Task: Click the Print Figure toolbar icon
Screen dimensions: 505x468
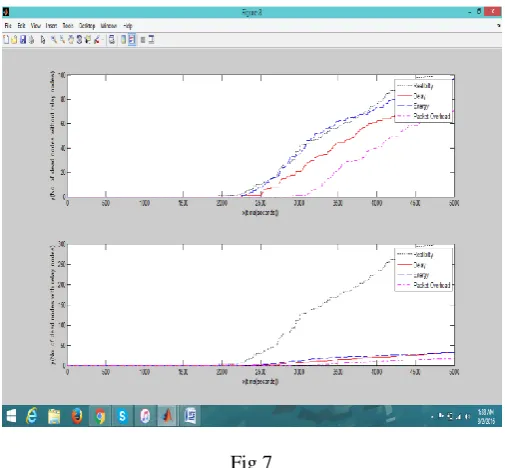Action: pos(31,40)
